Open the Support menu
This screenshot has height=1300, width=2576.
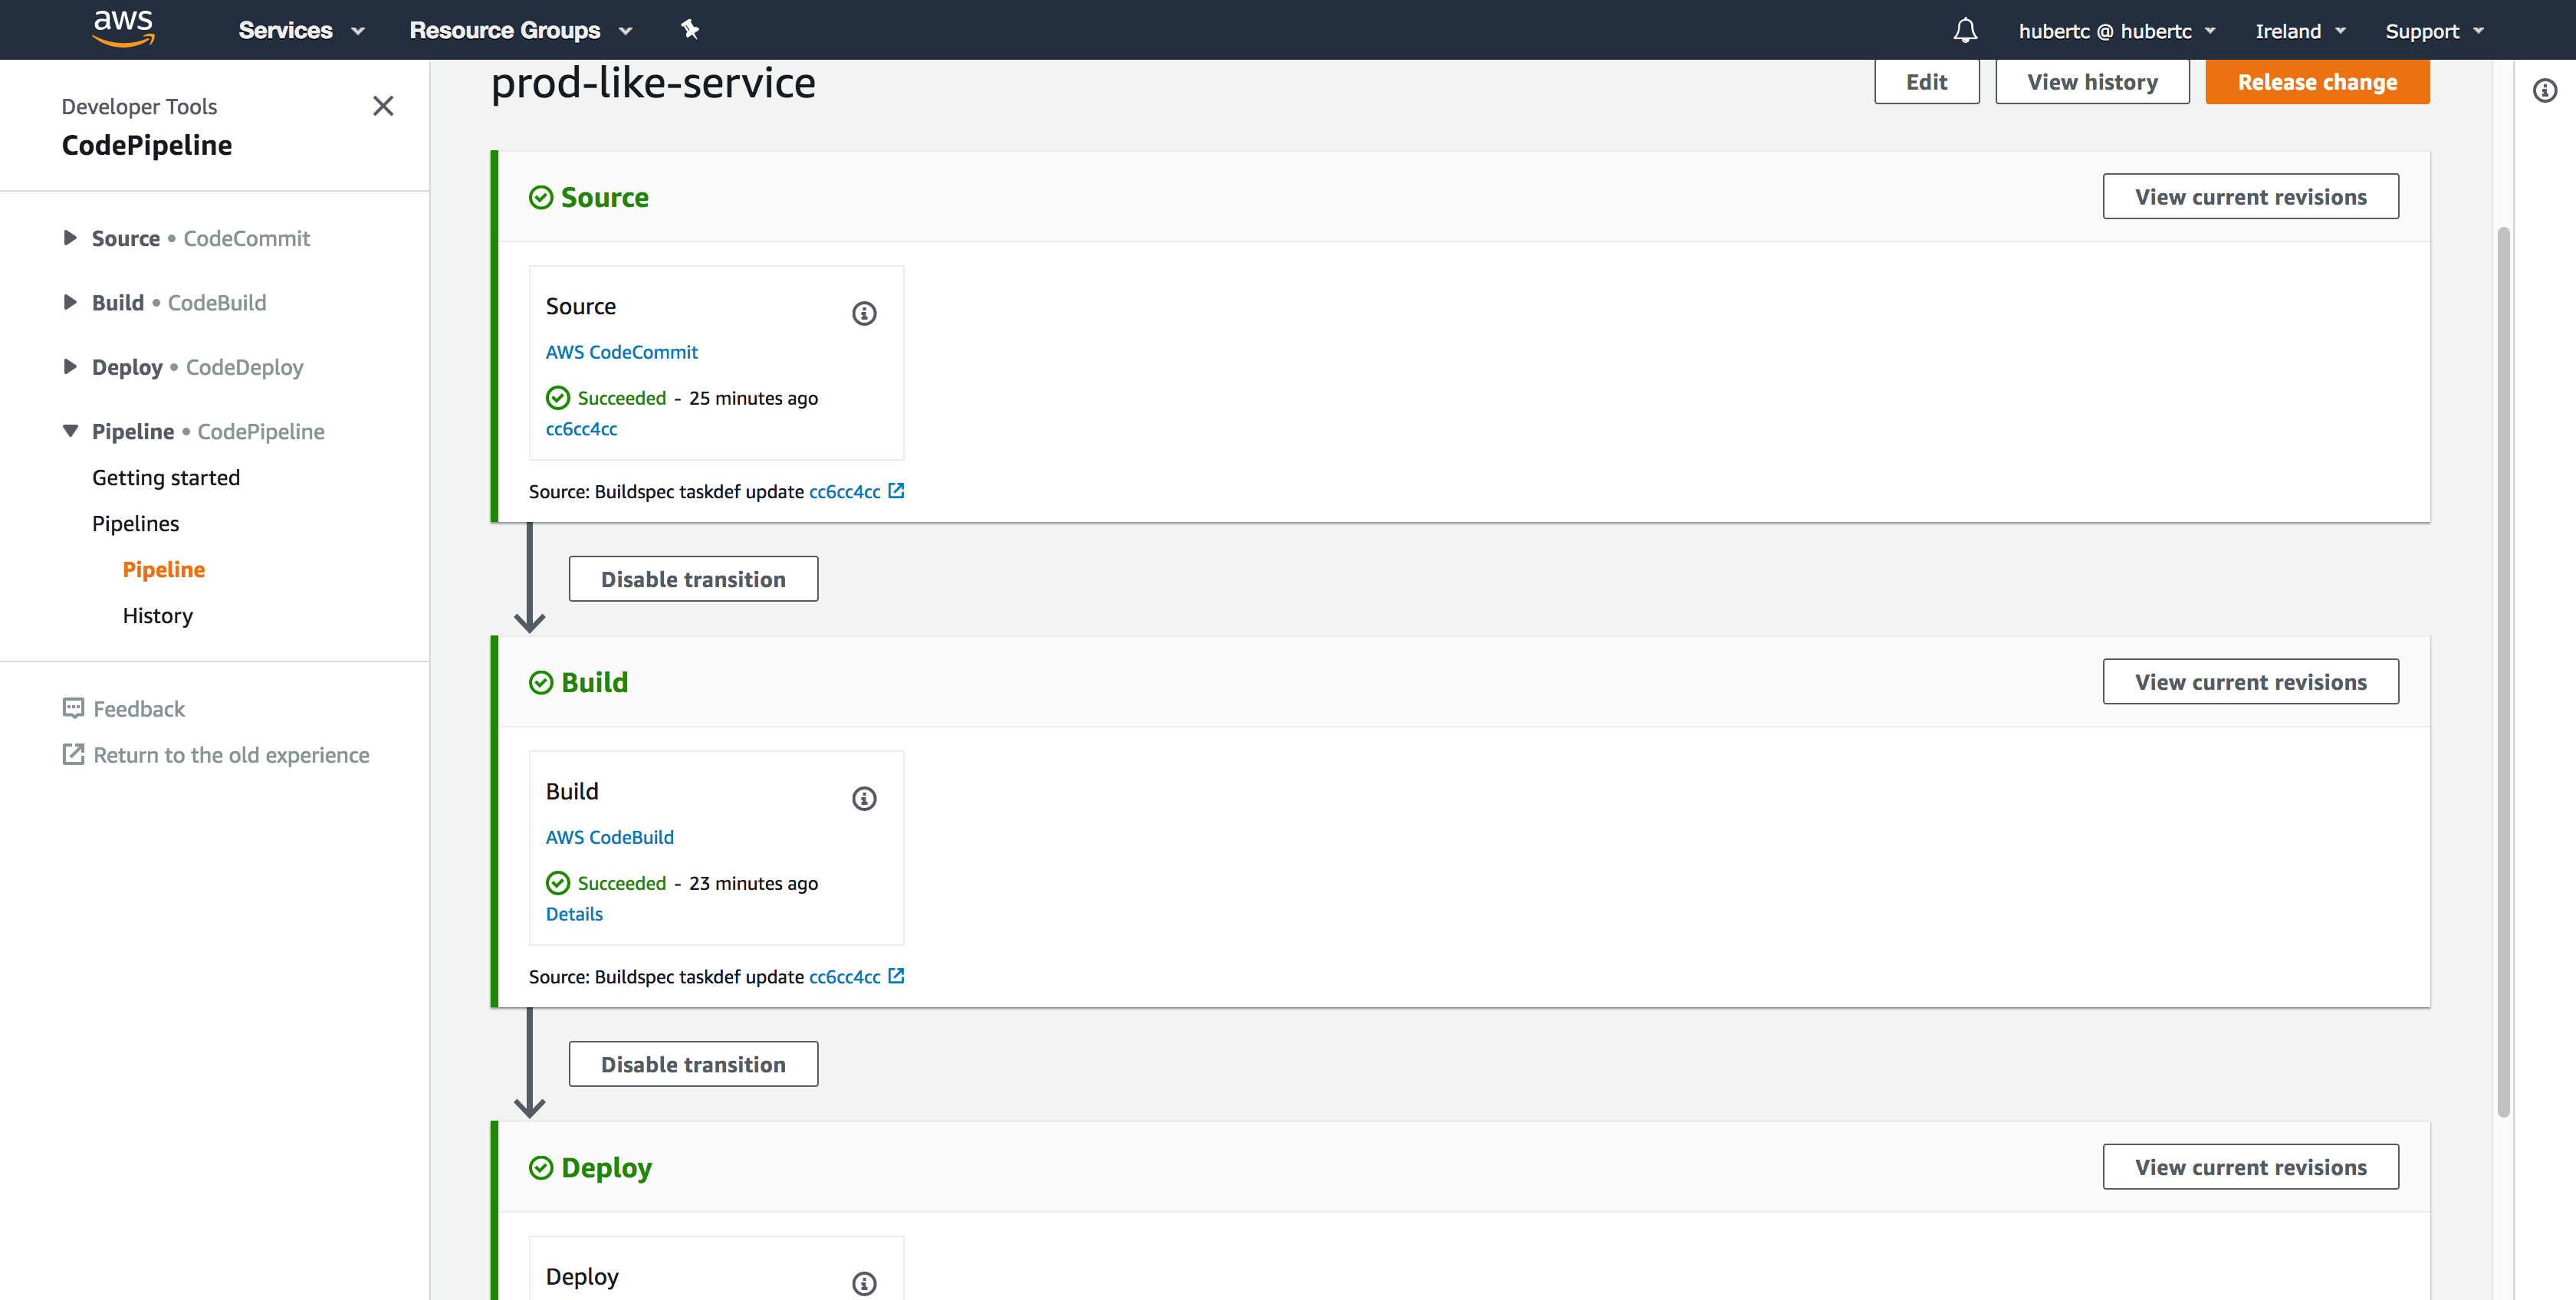(x=2435, y=31)
